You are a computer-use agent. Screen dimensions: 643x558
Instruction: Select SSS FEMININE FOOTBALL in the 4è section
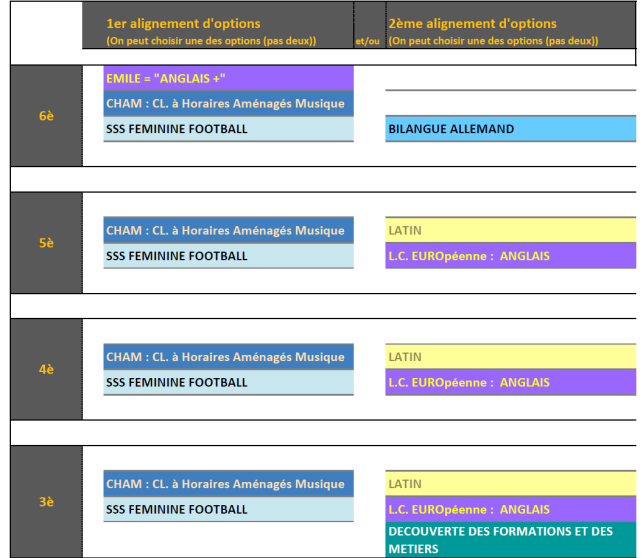coord(228,382)
